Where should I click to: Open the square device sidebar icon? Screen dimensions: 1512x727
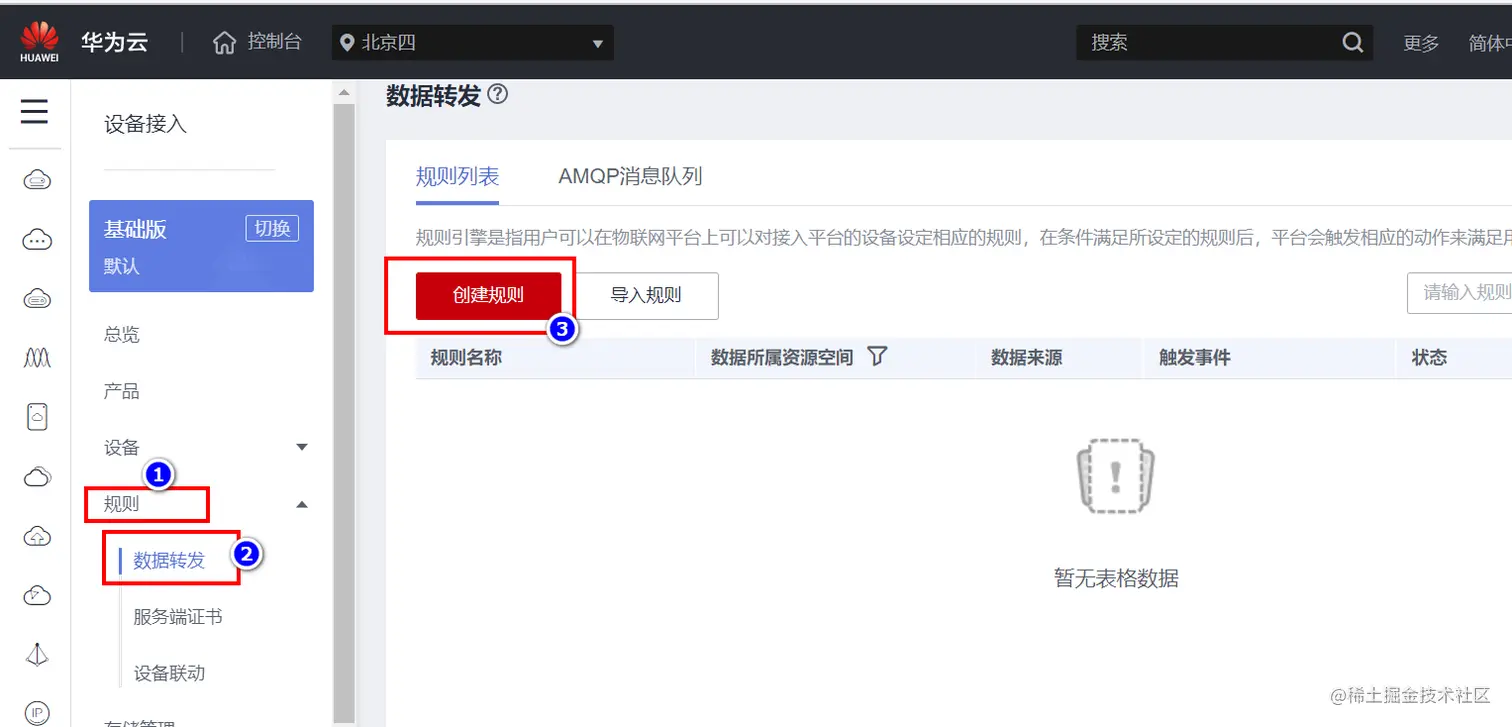(37, 417)
